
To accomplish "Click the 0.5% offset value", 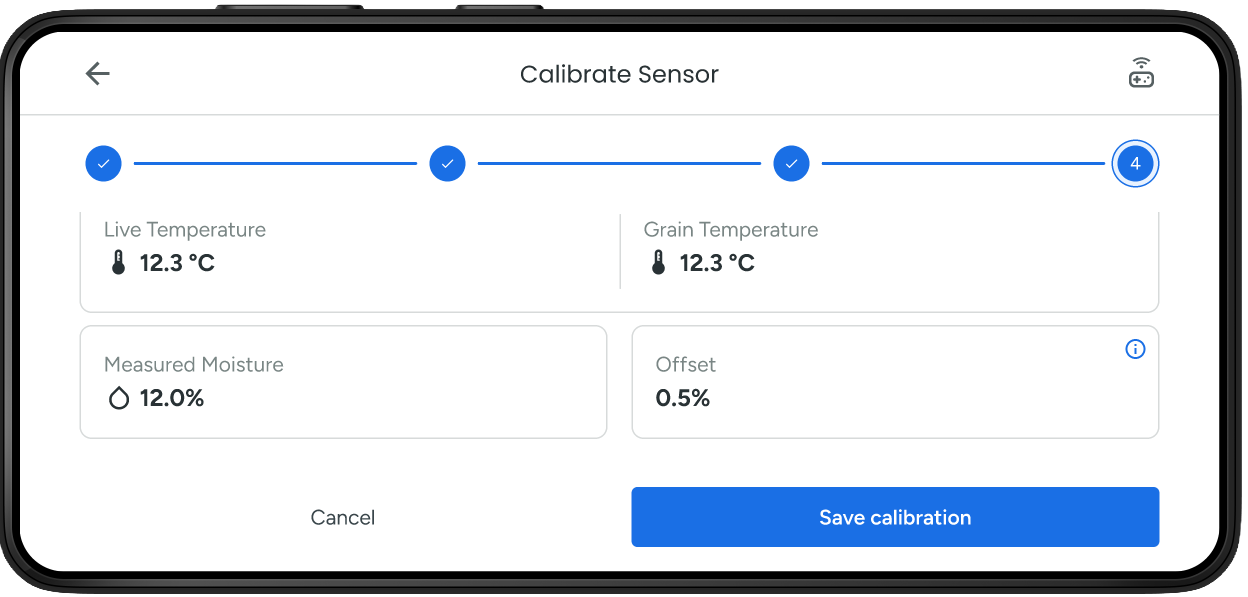I will click(683, 398).
